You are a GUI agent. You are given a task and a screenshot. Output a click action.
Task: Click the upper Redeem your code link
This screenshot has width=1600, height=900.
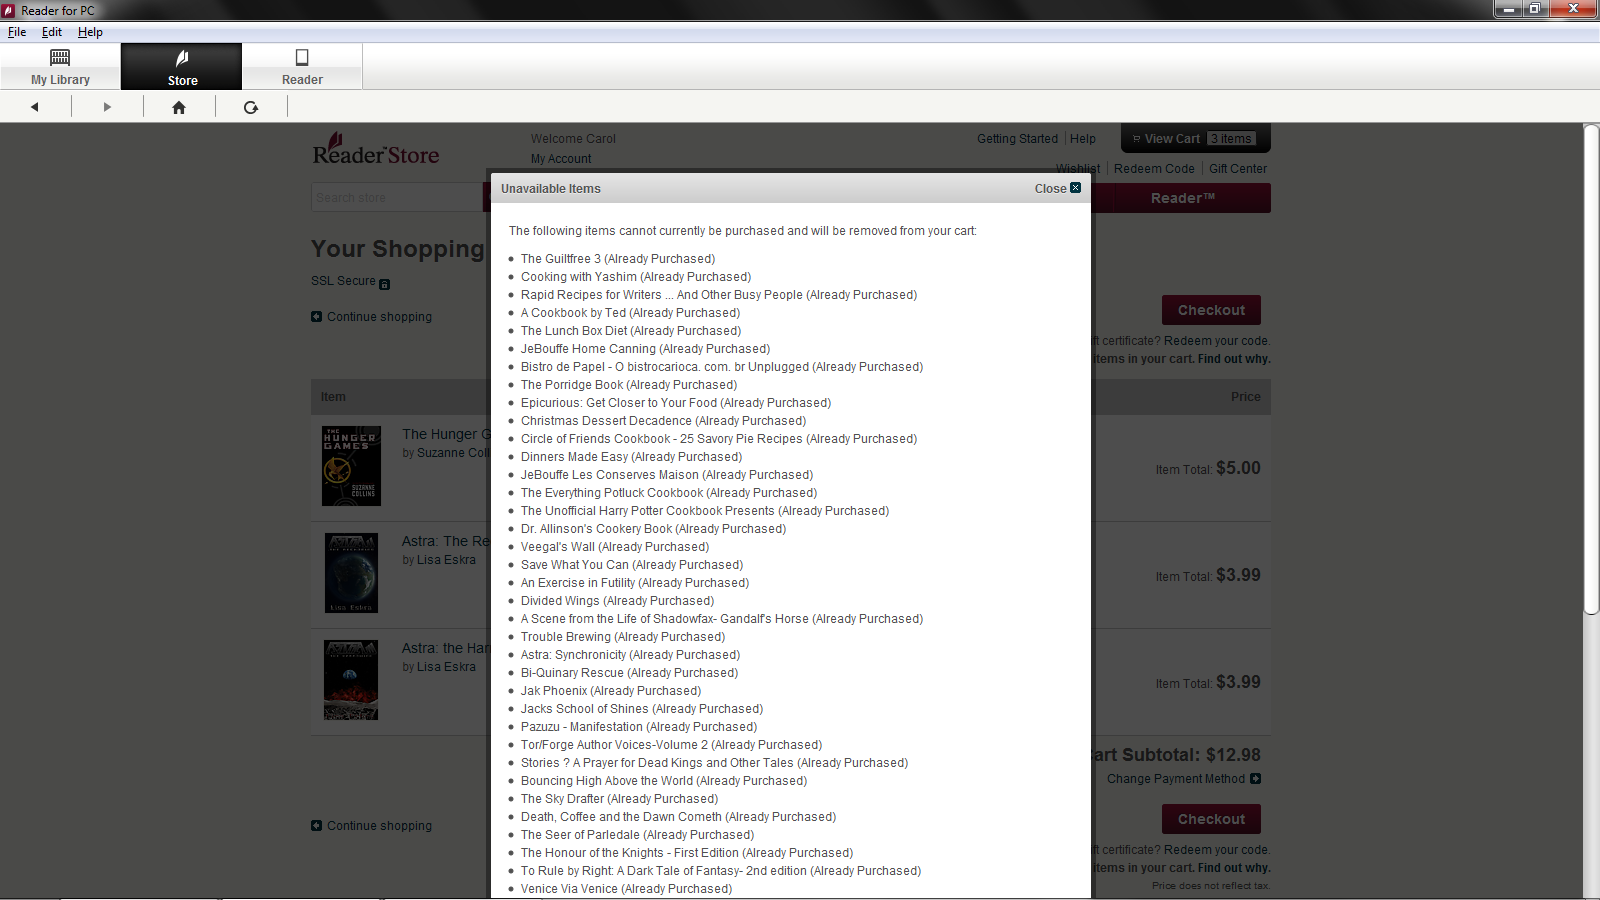(x=1217, y=341)
